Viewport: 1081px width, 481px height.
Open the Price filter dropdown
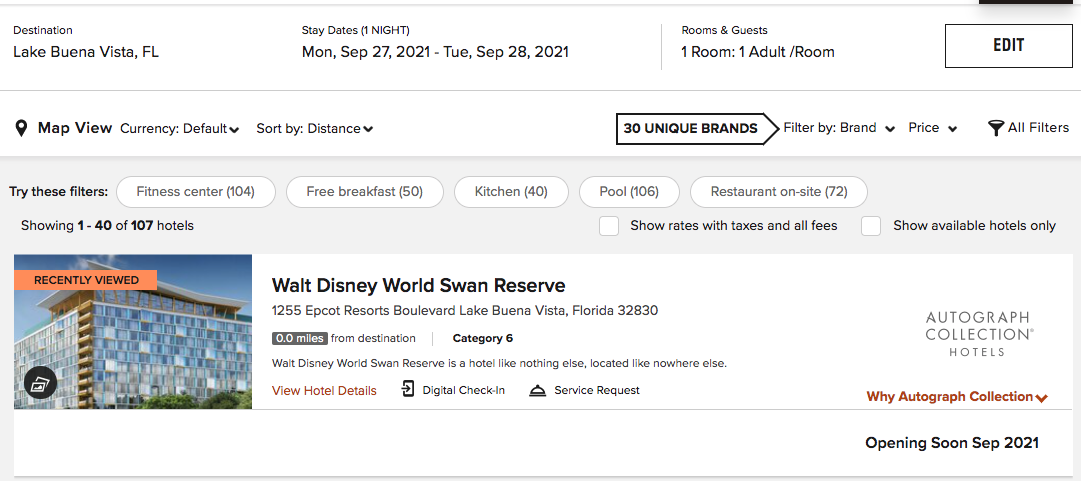pyautogui.click(x=932, y=128)
